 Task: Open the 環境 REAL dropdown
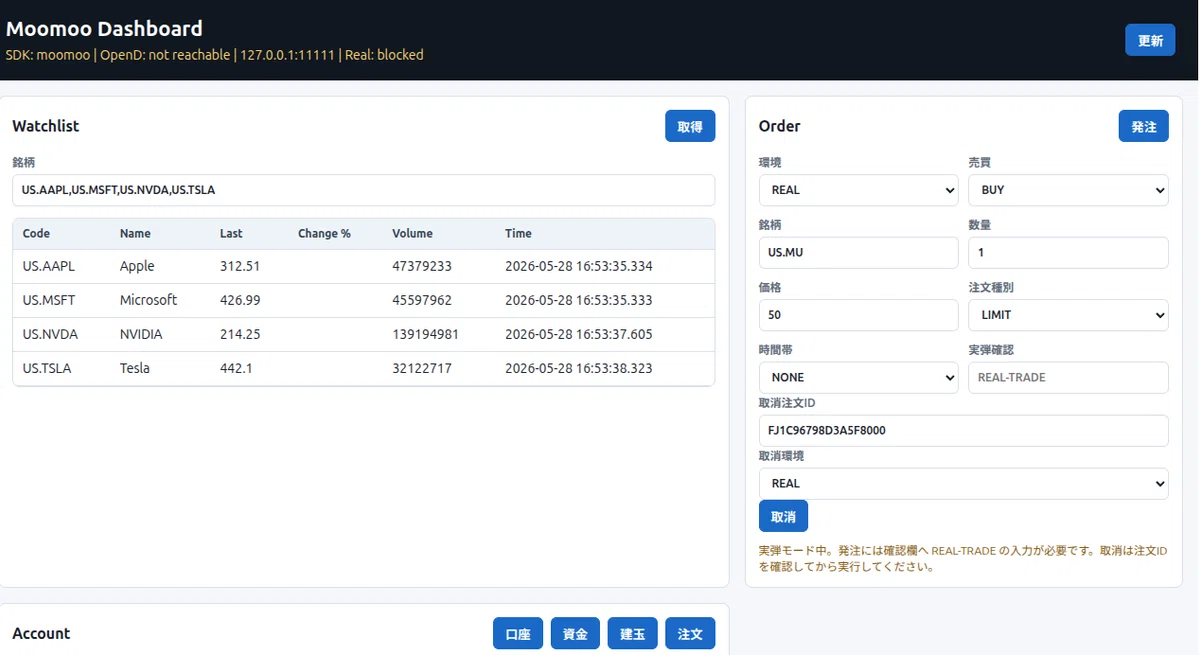tap(859, 190)
